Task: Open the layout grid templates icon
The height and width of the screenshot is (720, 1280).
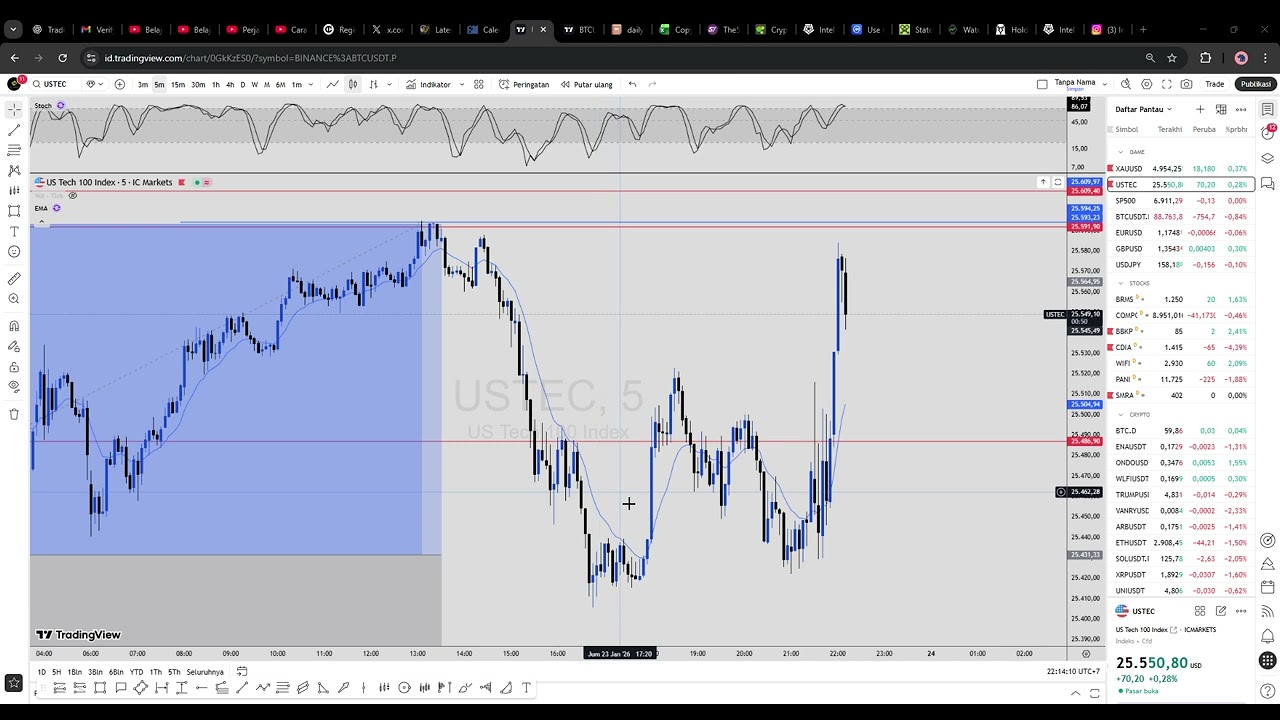Action: click(x=479, y=84)
